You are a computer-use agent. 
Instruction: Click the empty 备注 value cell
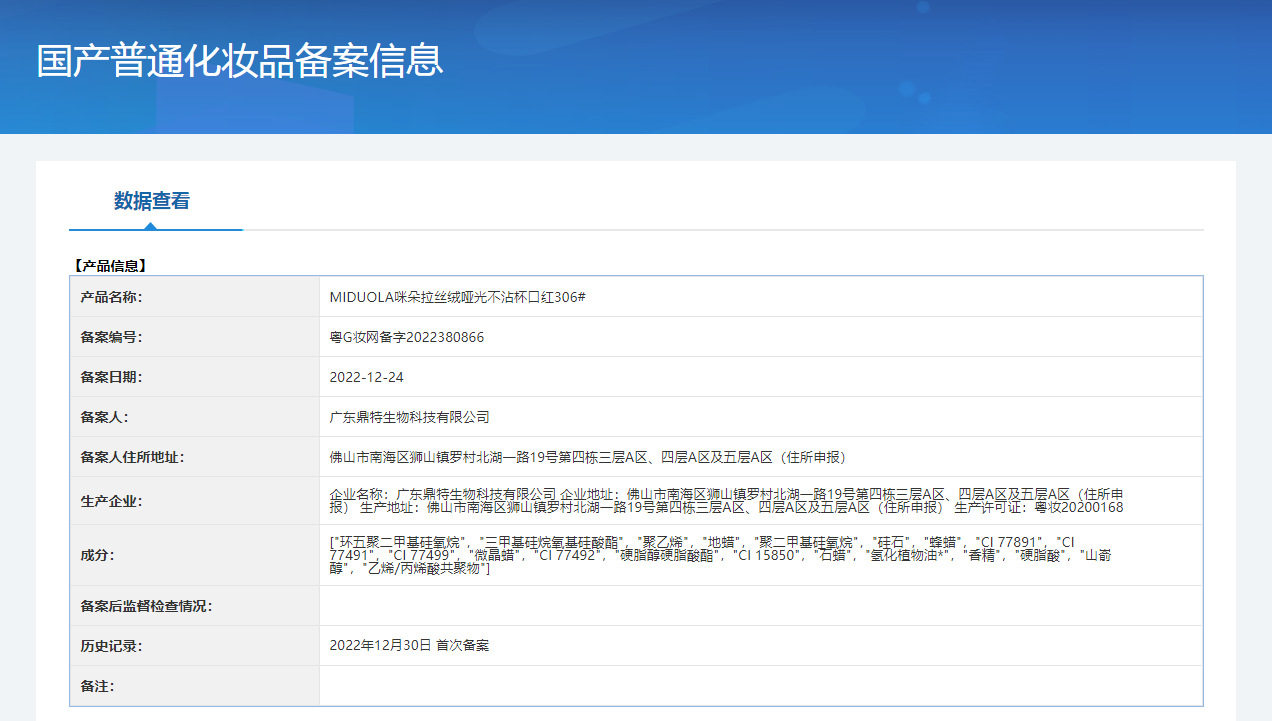pos(761,686)
